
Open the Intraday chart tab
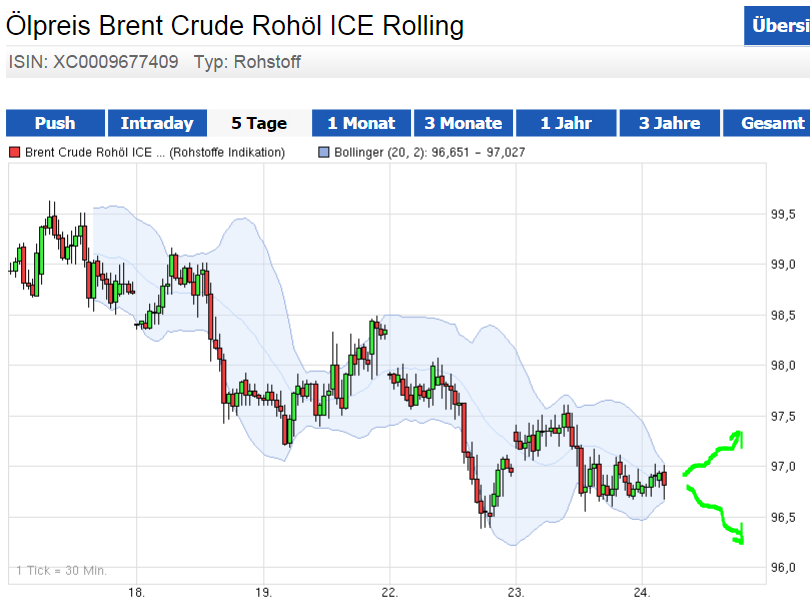(x=157, y=123)
